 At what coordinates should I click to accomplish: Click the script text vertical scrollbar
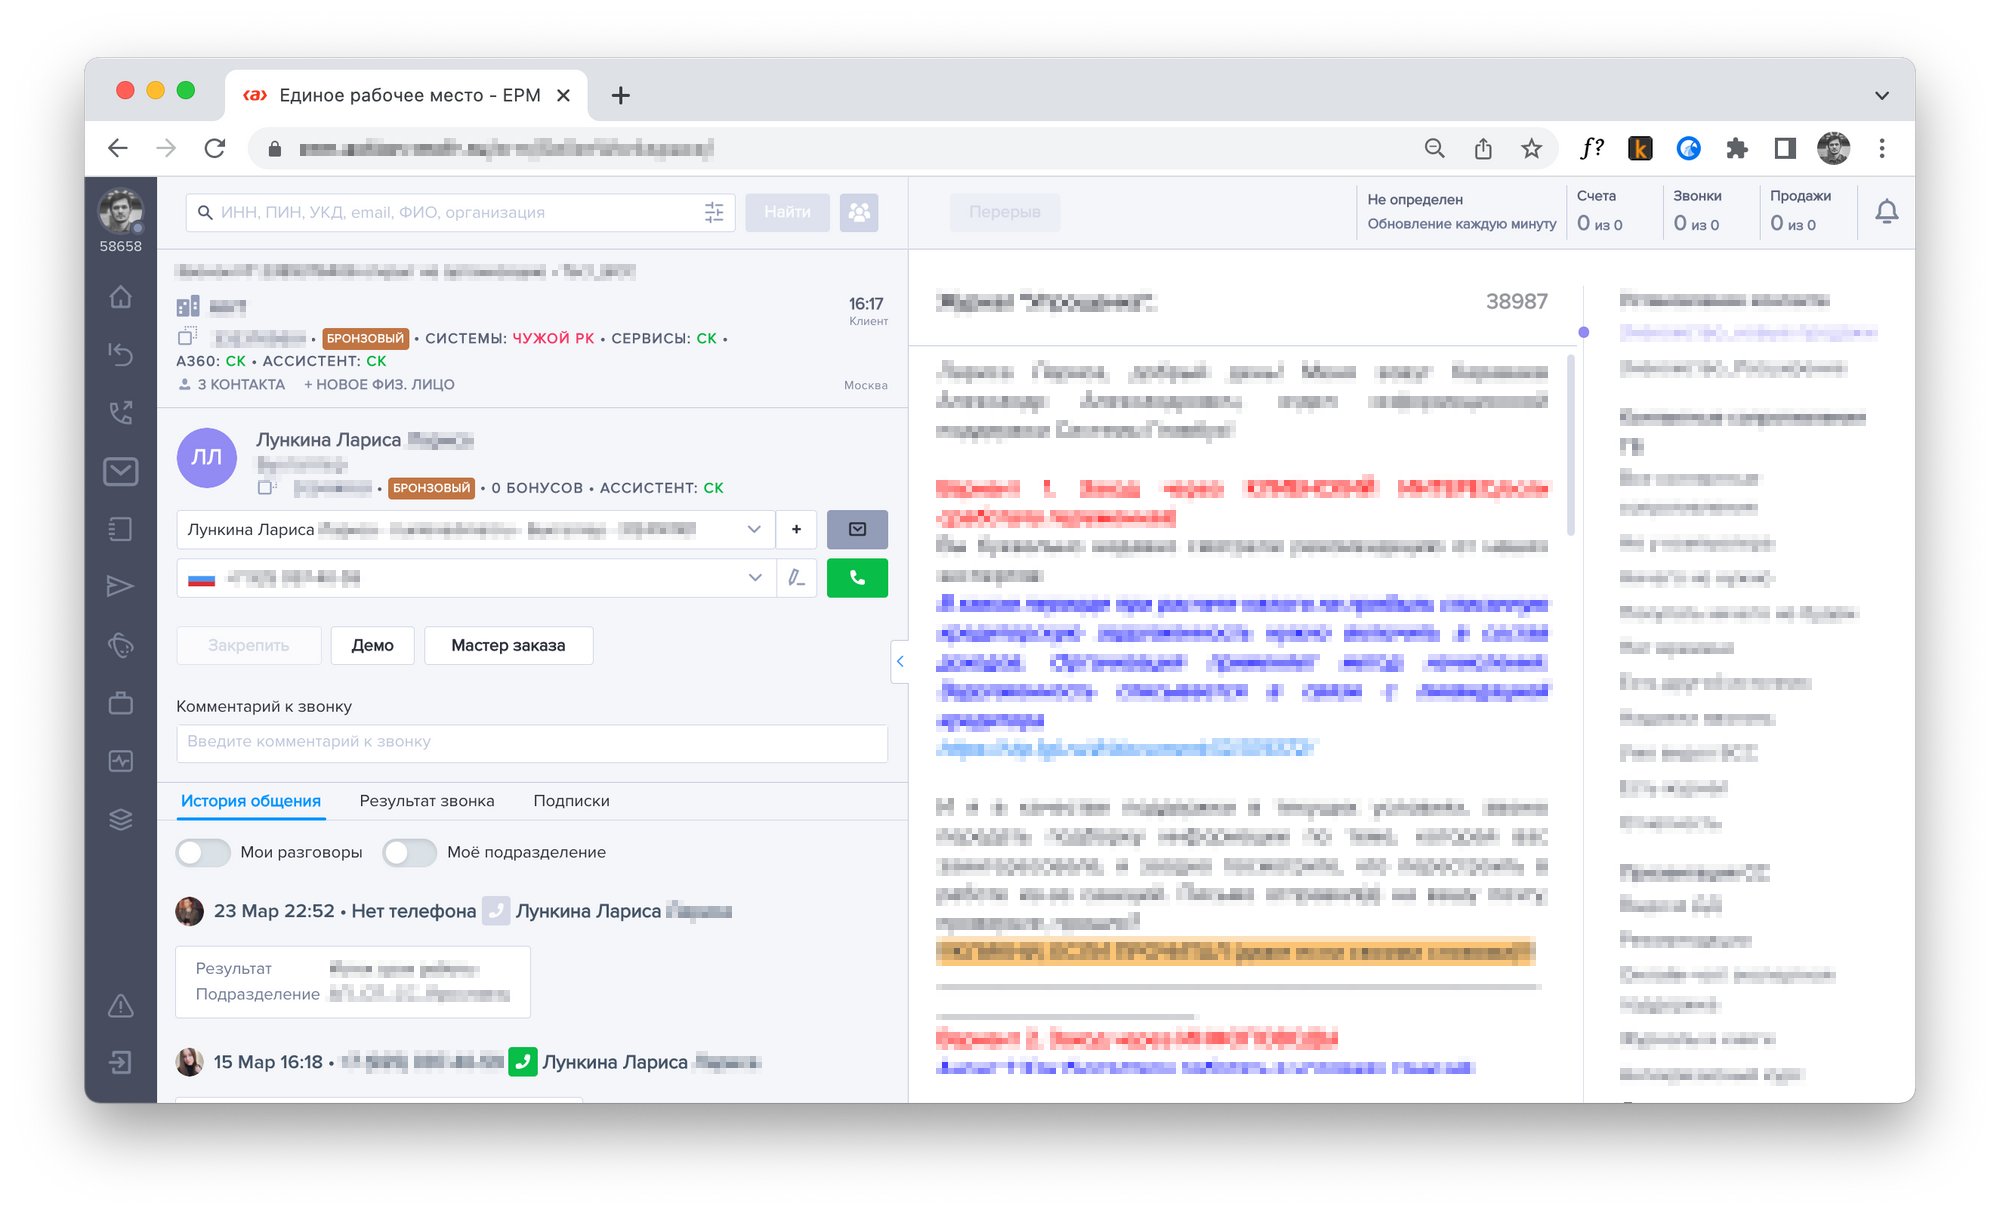coord(1570,445)
